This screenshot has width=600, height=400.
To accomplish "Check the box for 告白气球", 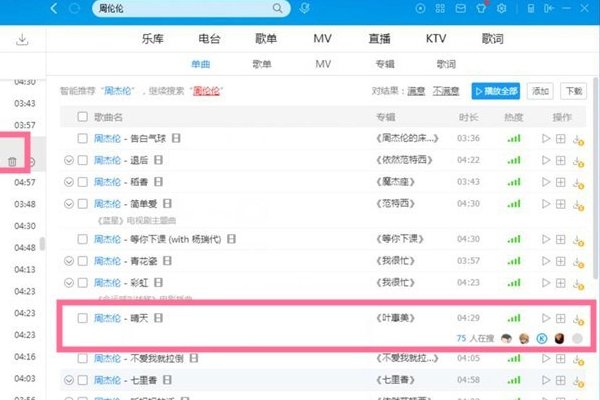I will pyautogui.click(x=82, y=138).
